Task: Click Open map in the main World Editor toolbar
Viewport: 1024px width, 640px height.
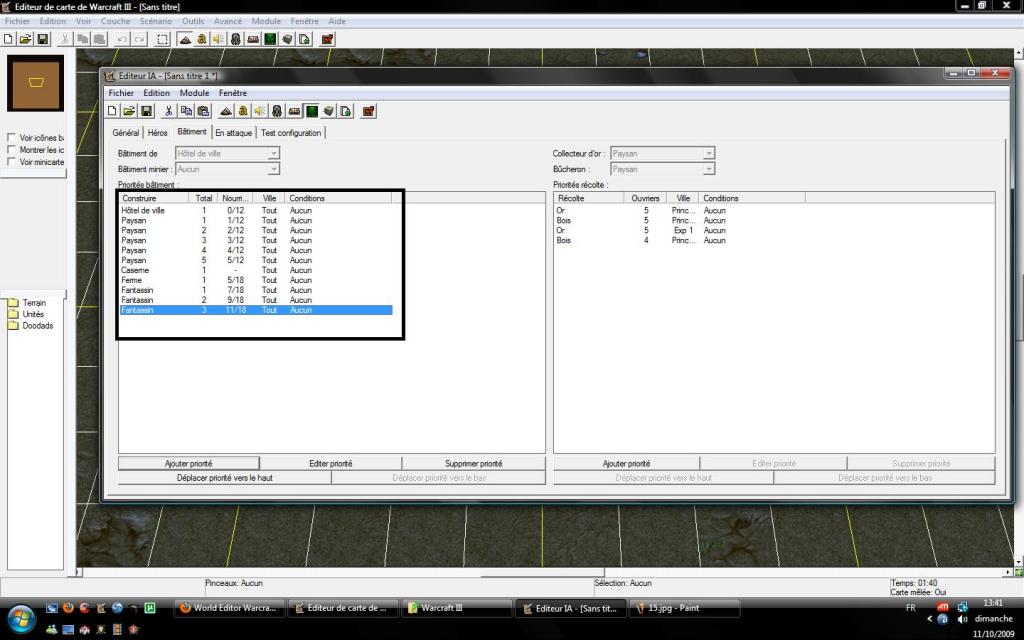Action: [25, 39]
